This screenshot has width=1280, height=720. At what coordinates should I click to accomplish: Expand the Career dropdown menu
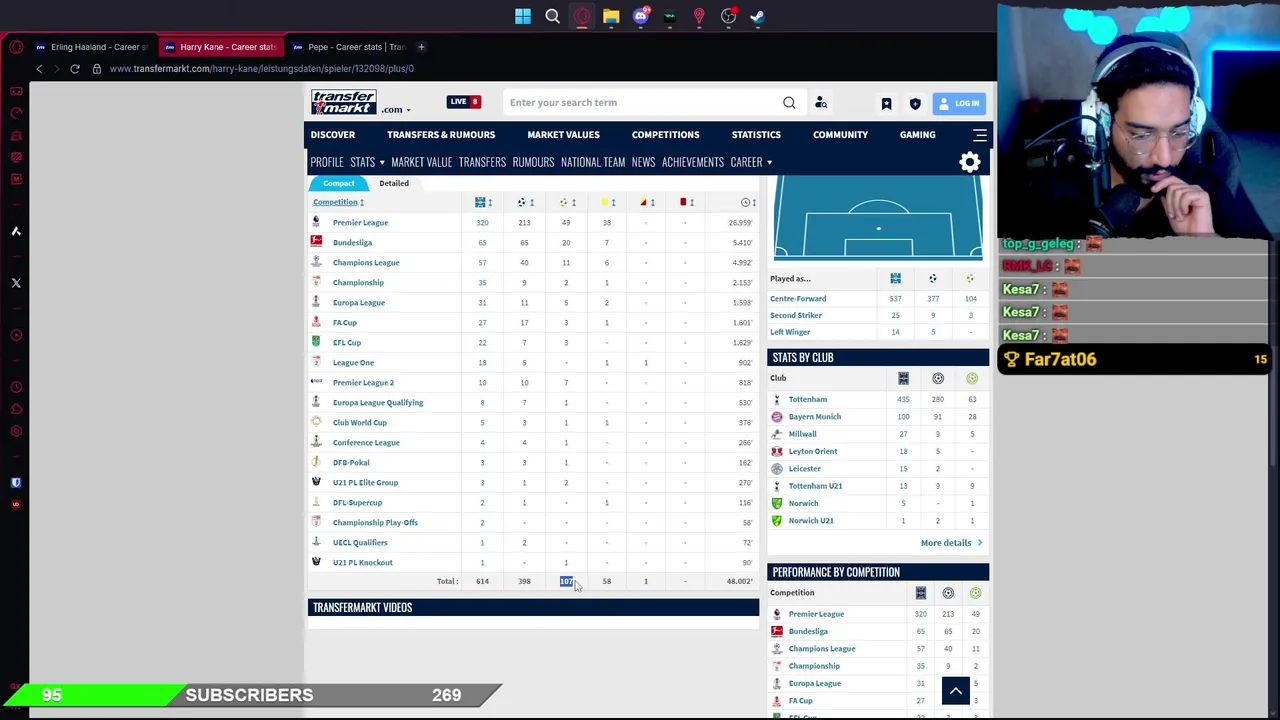751,162
